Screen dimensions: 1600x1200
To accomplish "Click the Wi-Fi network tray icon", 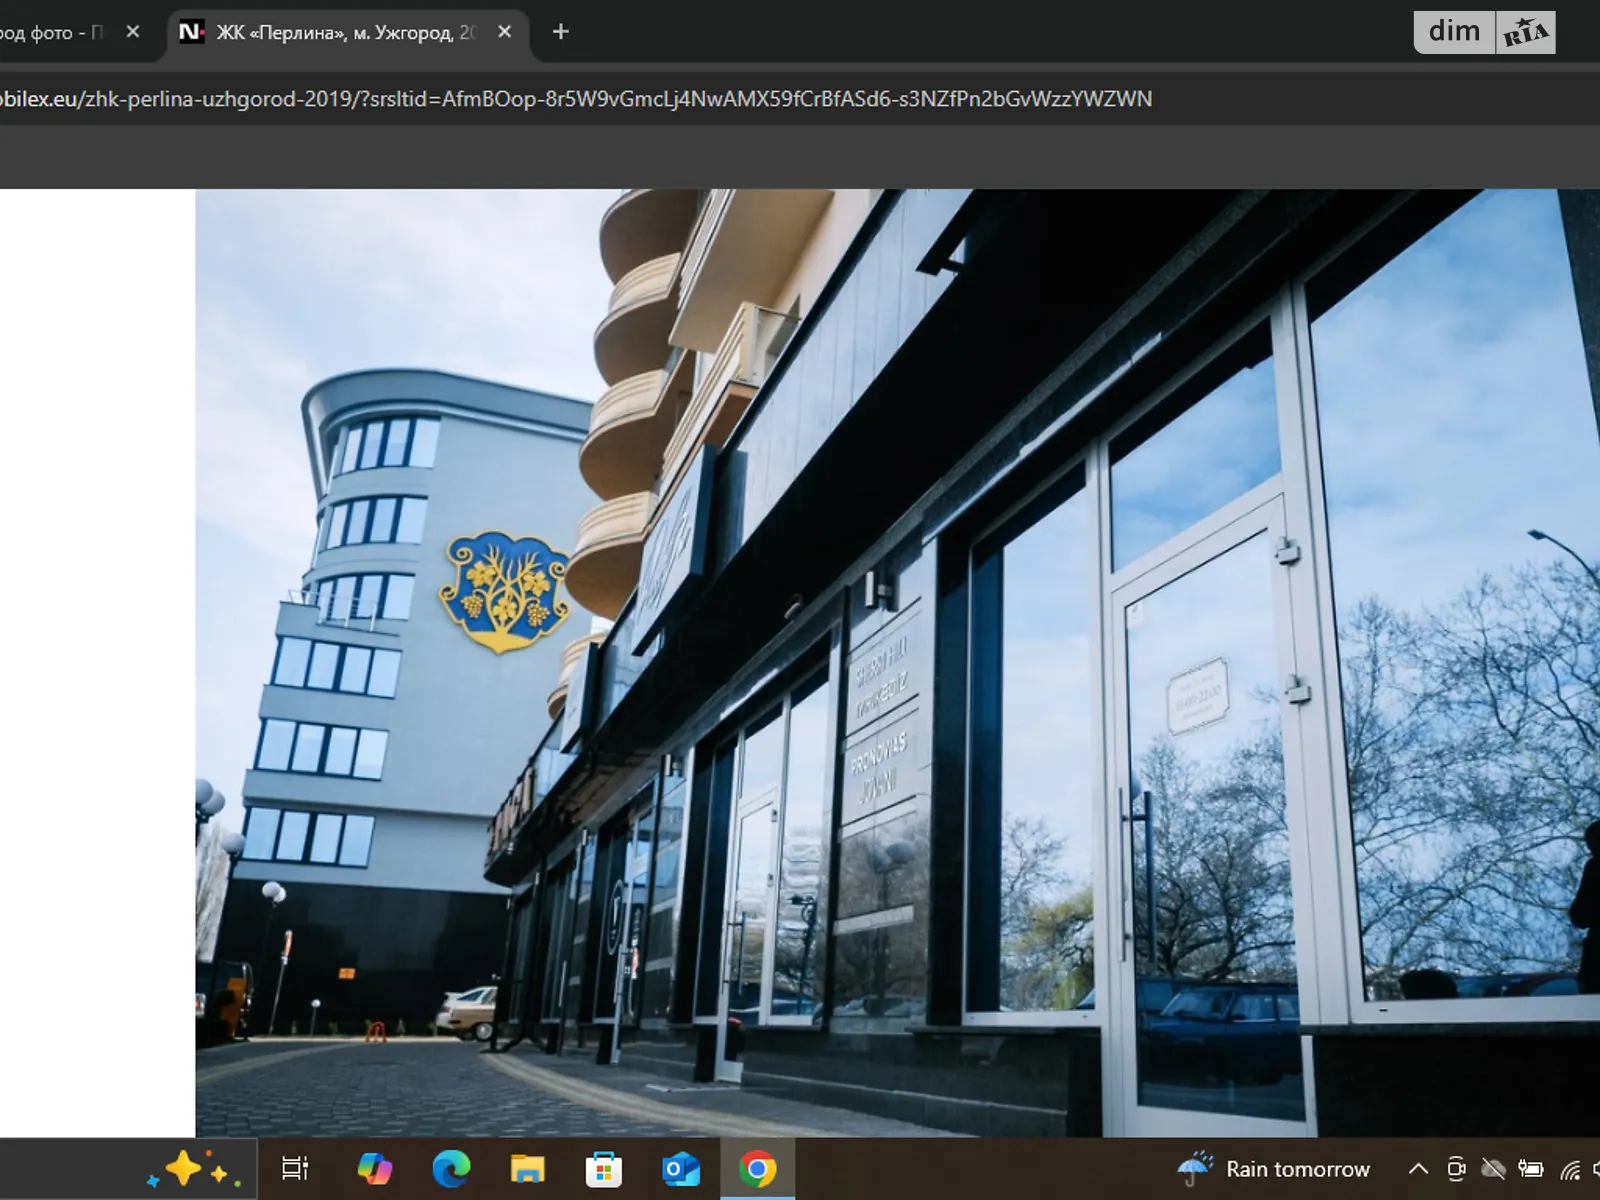I will (x=1570, y=1168).
